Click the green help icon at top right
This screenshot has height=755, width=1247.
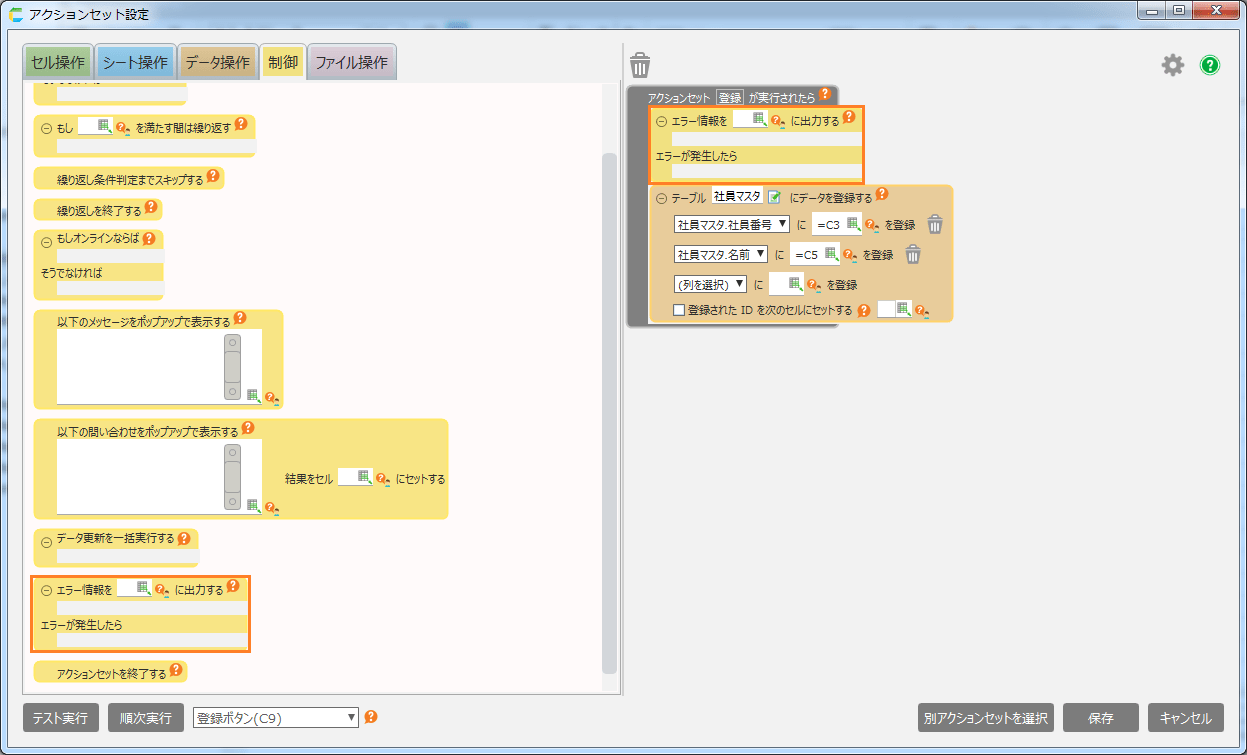point(1210,66)
